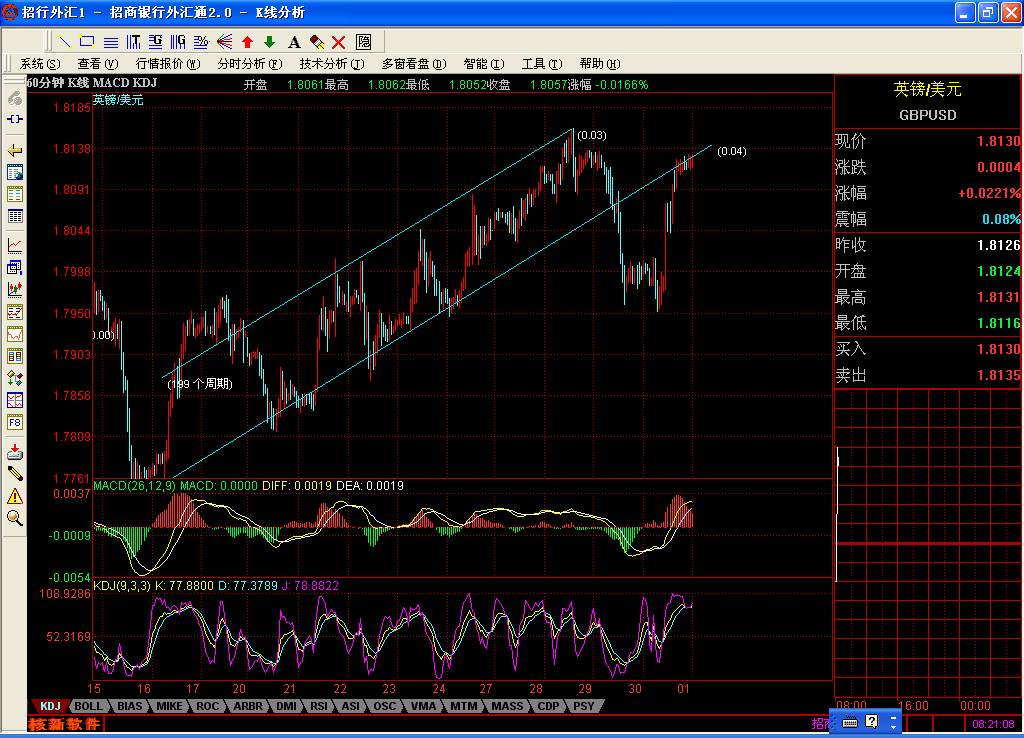This screenshot has height=738, width=1024.
Task: Click the 卖出 sell price row
Action: click(928, 375)
